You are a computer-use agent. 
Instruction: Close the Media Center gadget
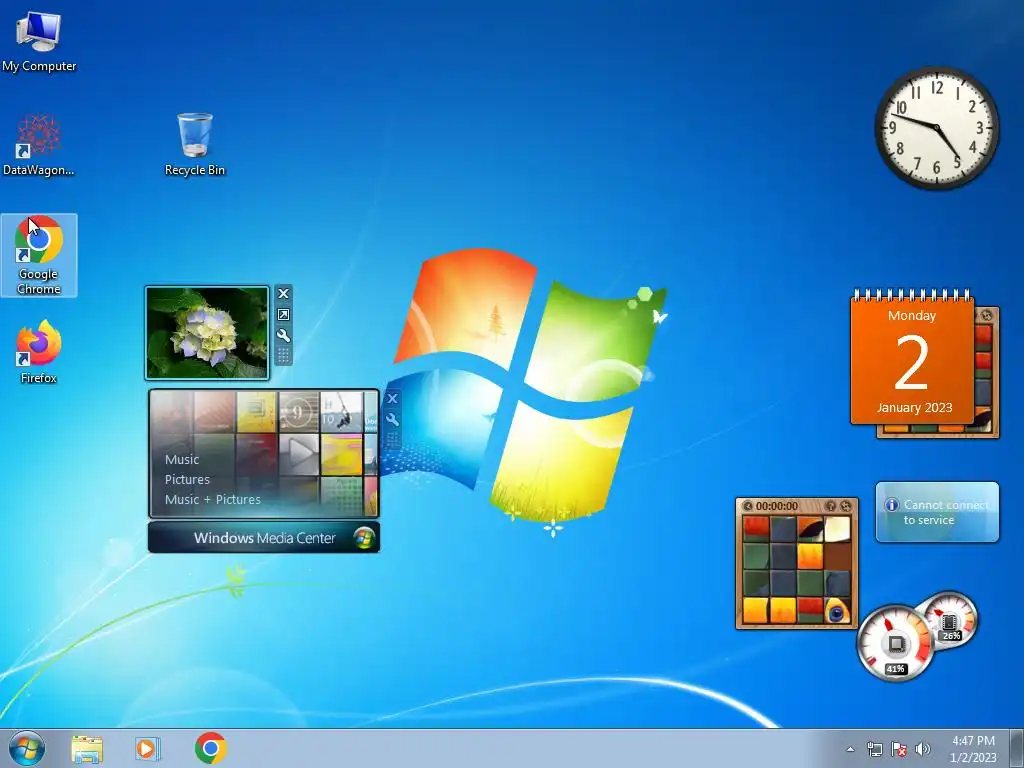[x=392, y=398]
